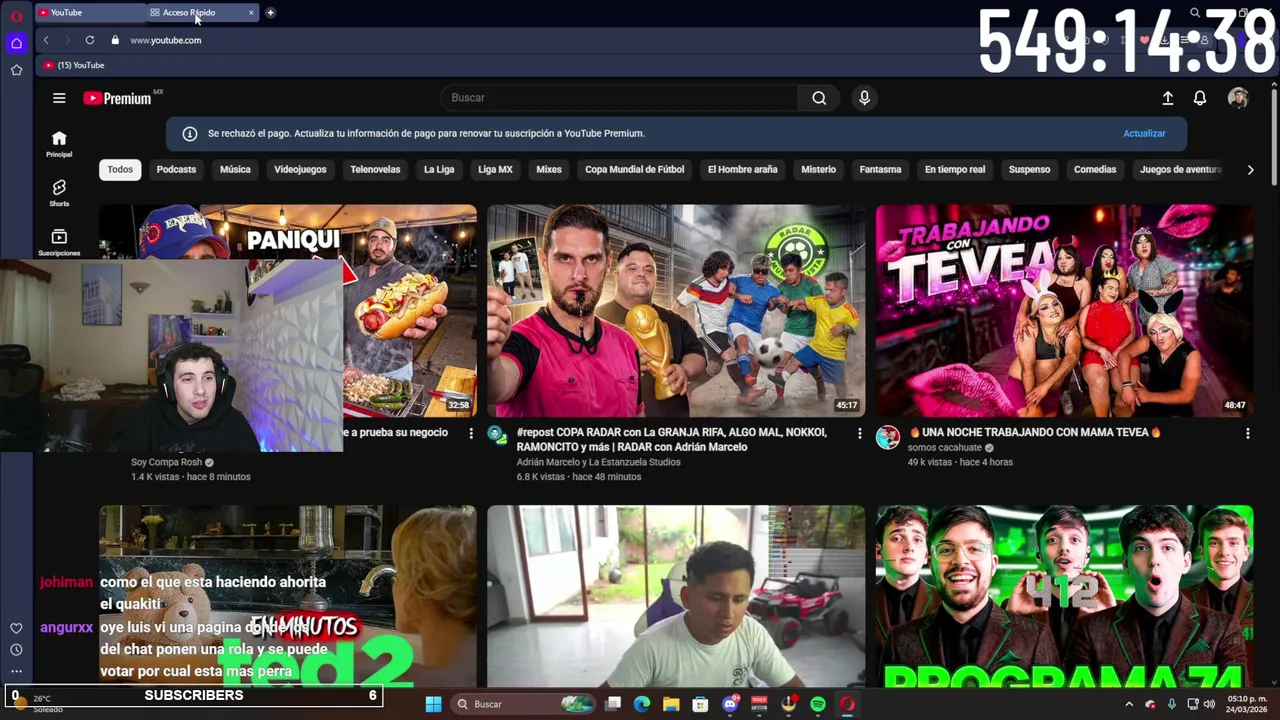Open the Opera sidebar heart icon
This screenshot has height=720, width=1280.
pos(16,628)
